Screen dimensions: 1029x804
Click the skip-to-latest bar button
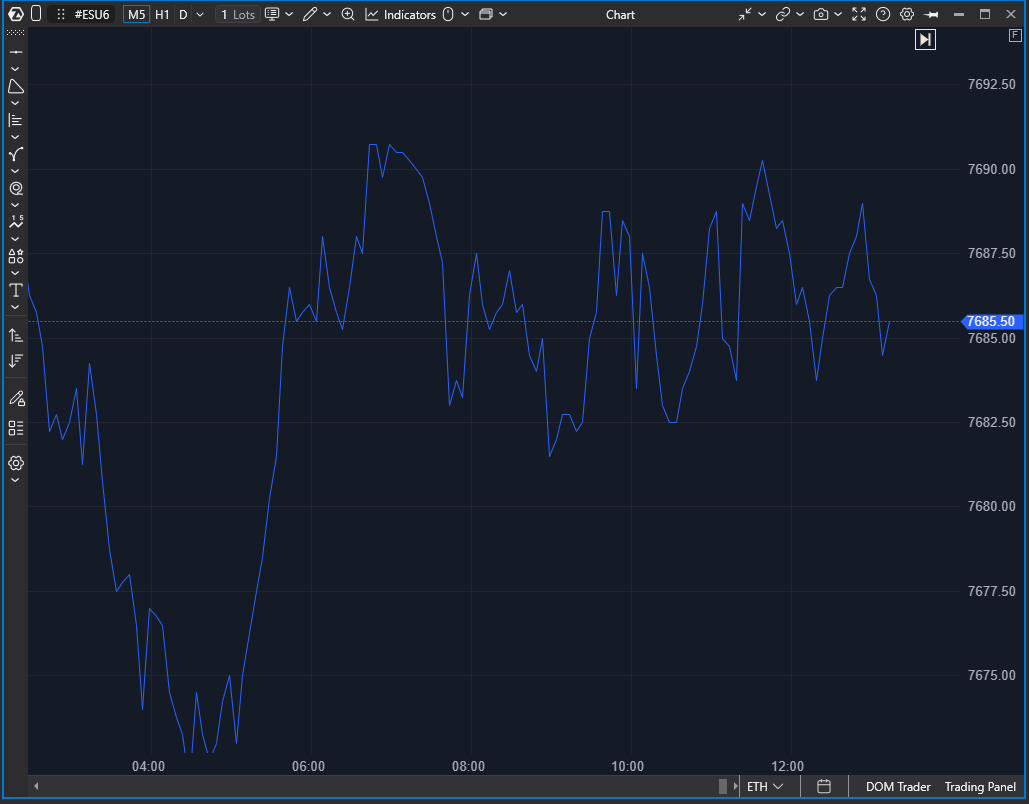pyautogui.click(x=925, y=40)
